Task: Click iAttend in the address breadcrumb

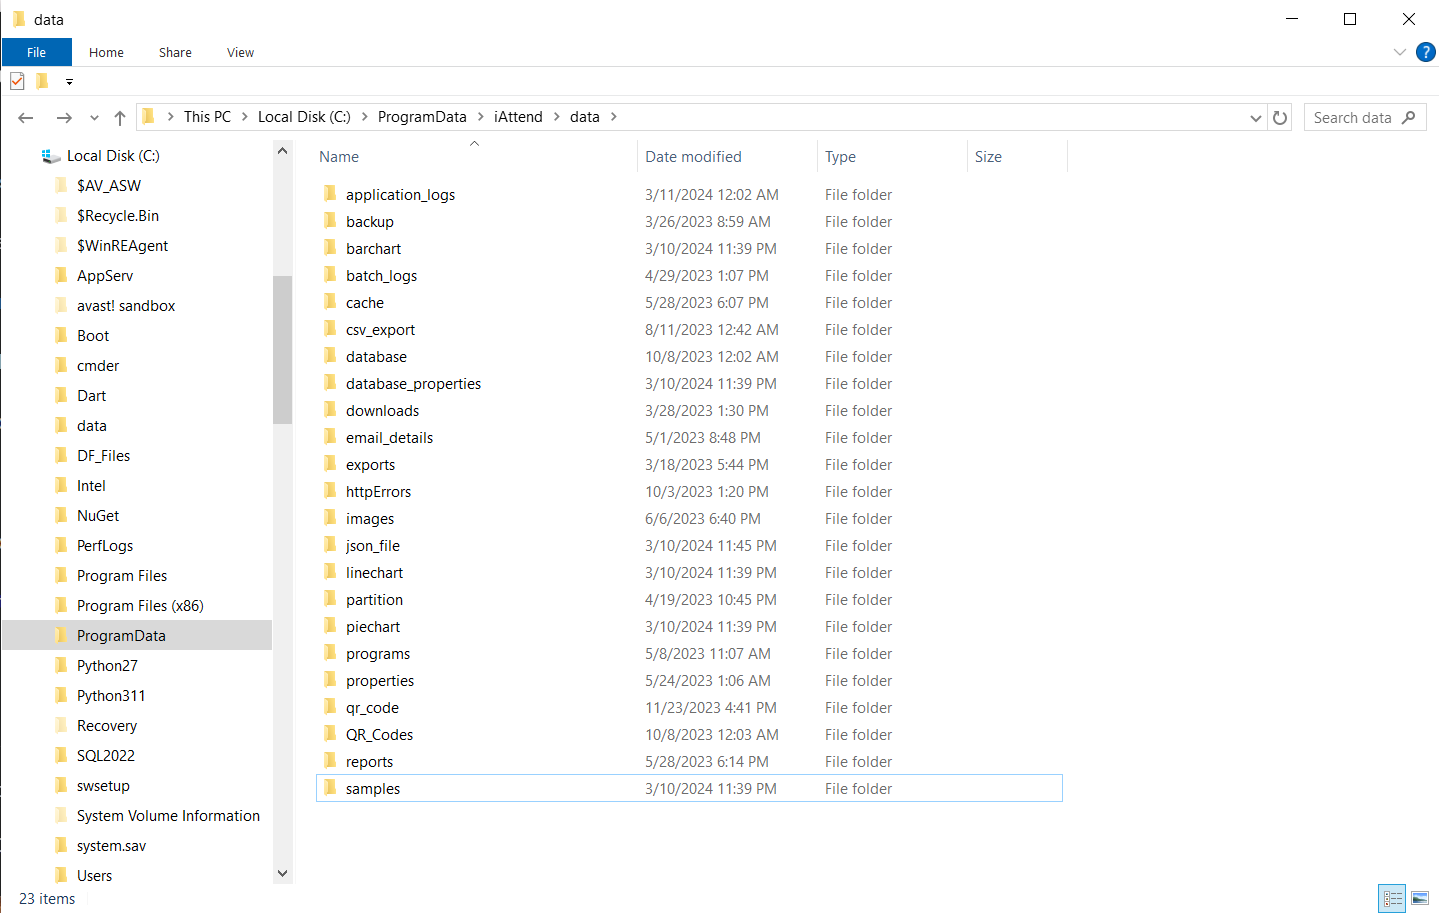Action: pyautogui.click(x=518, y=117)
